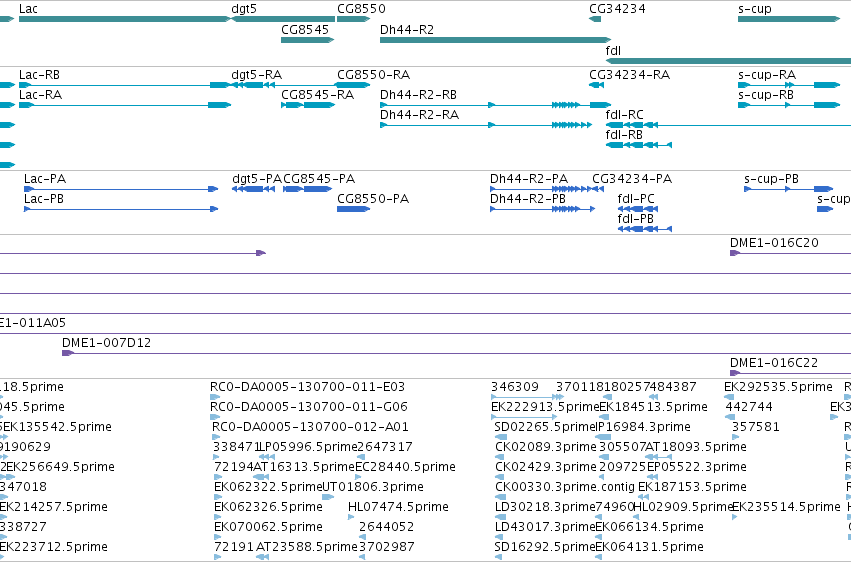Select the 'dgt5' gene label

click(x=244, y=9)
